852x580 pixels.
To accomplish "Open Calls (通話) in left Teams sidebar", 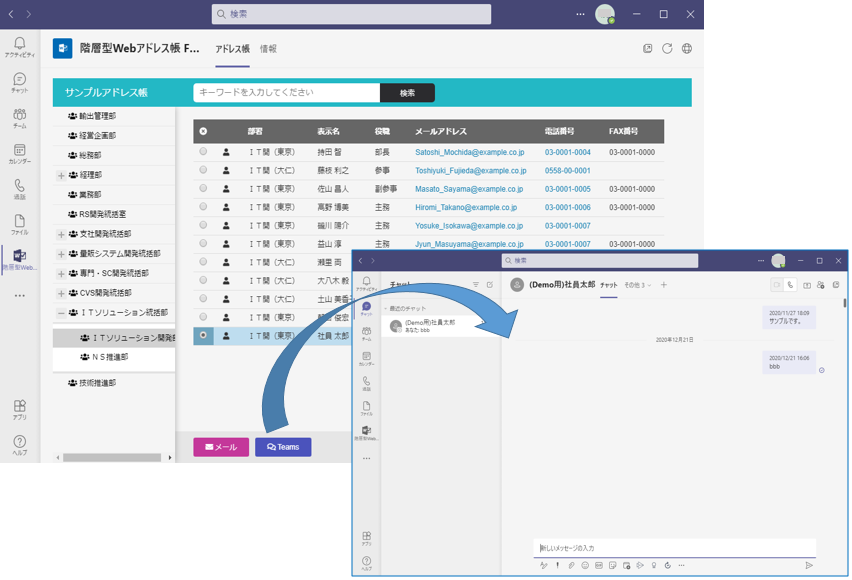I will (19, 189).
